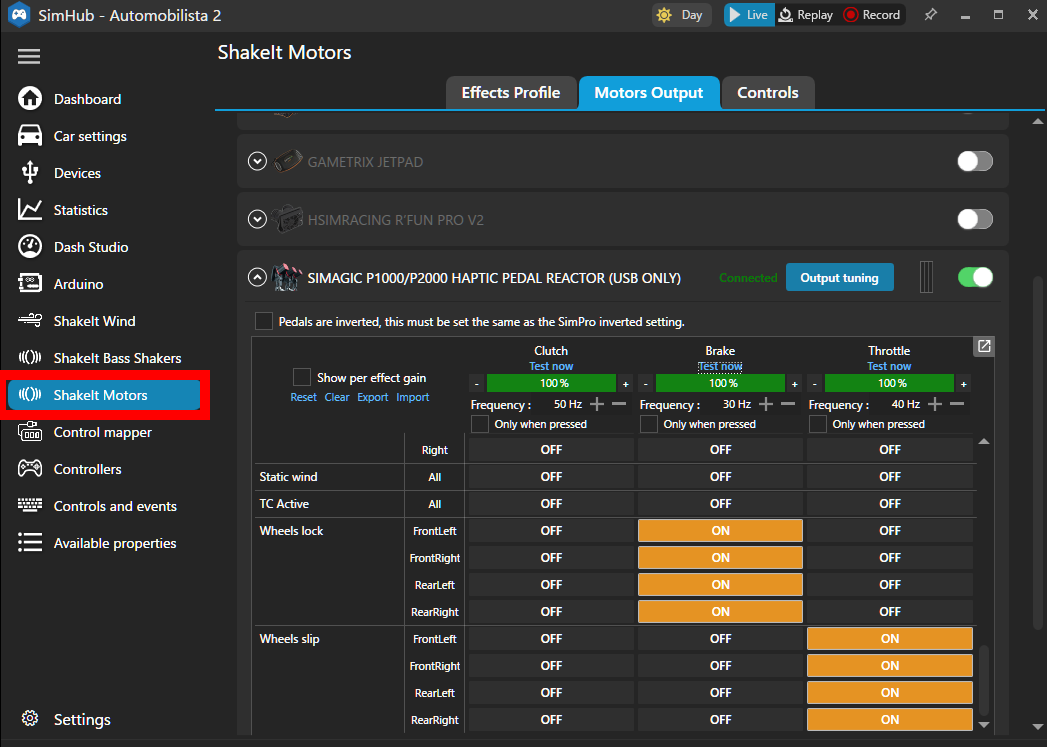Switch to the Effects Profile tab
The image size is (1047, 747).
[x=511, y=93]
